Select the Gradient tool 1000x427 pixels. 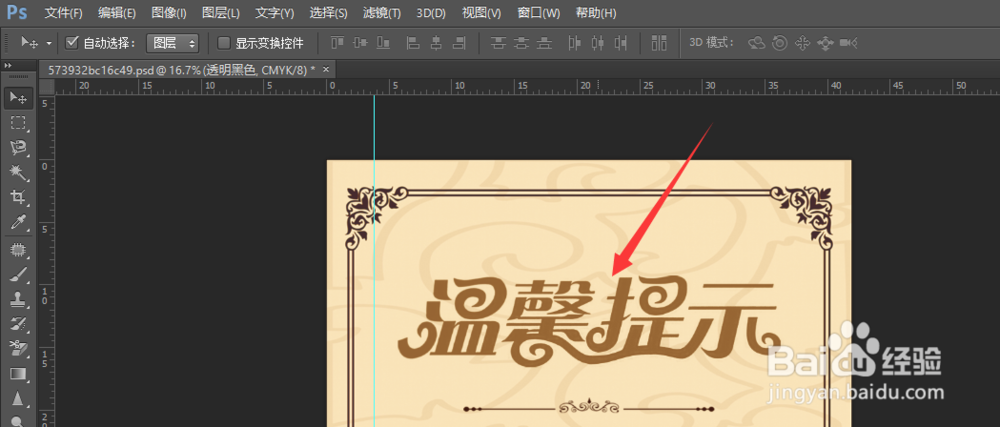18,373
